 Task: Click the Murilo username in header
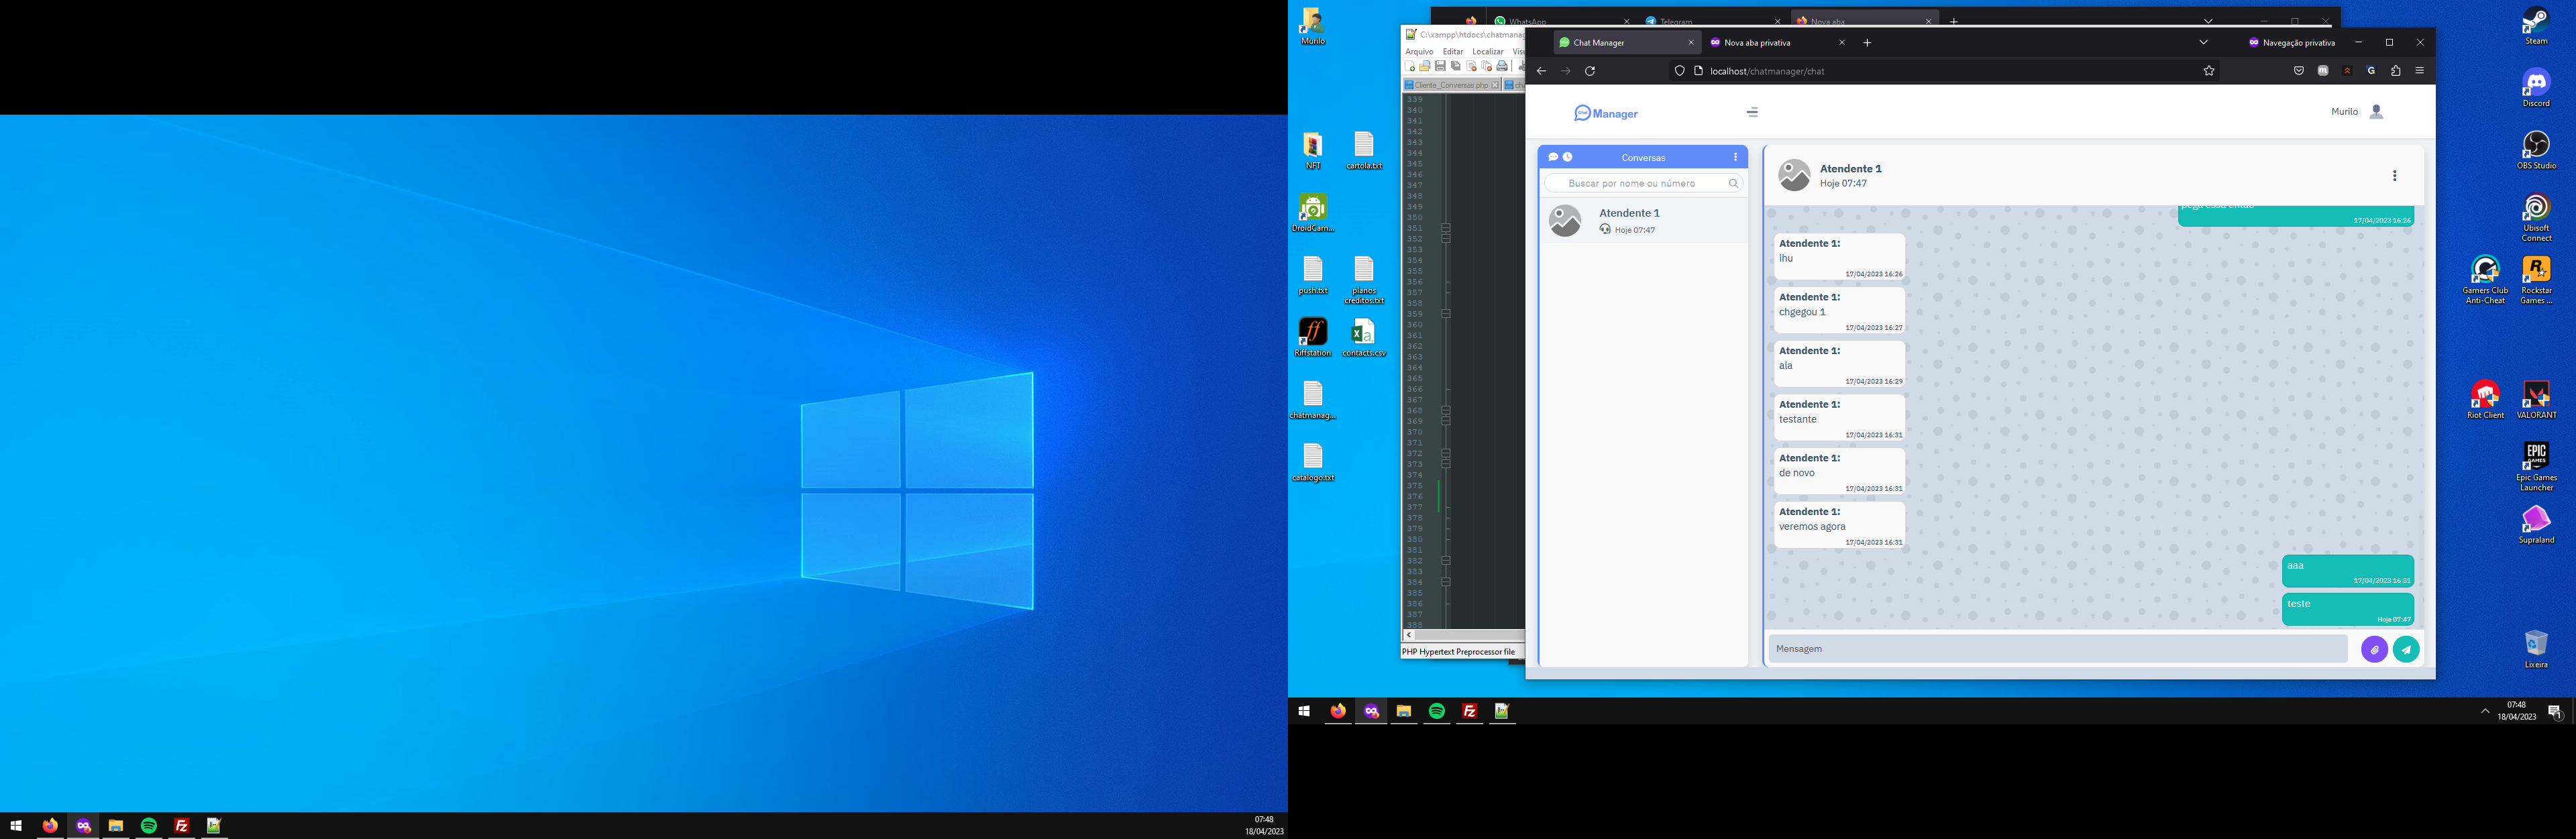pyautogui.click(x=2344, y=112)
